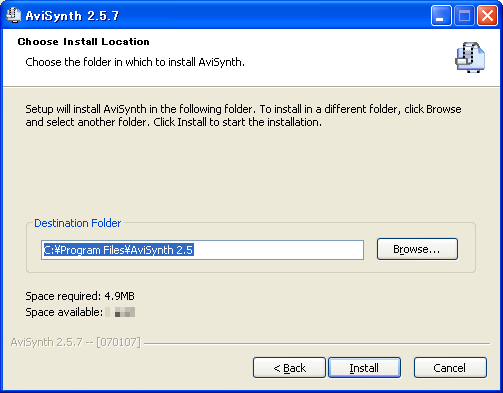Viewport: 503px width, 393px height.
Task: Click the highlighted C:\Program Files\AviSynth 2.5 path
Action: [119, 250]
